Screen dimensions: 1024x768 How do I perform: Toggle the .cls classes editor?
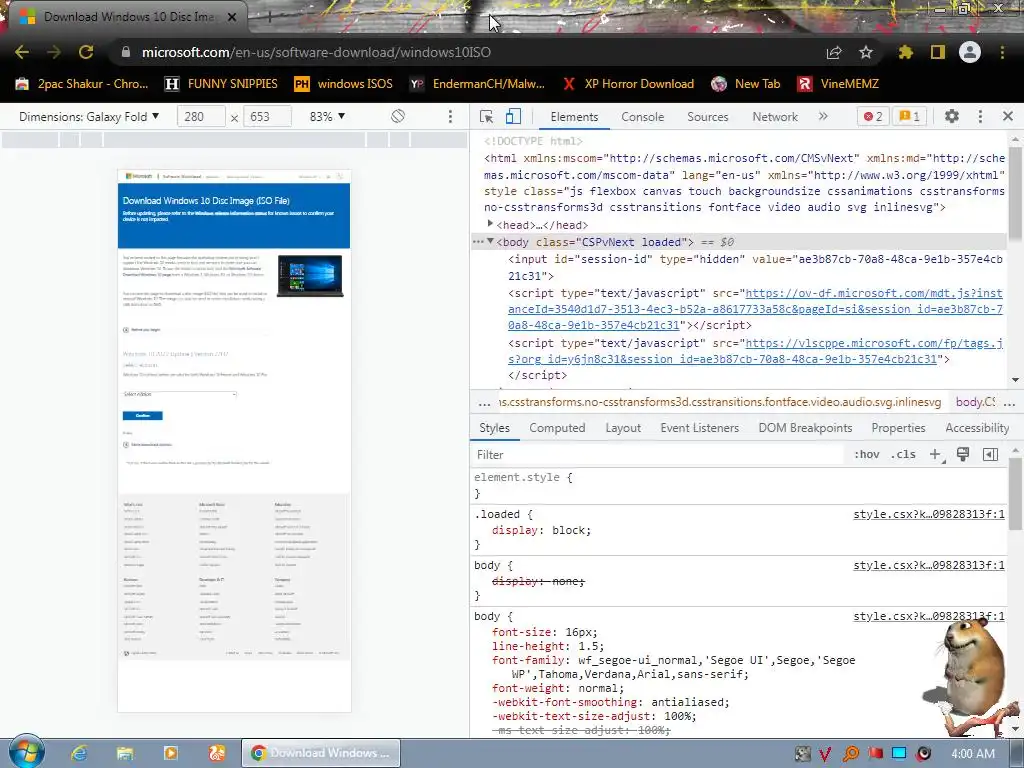pos(903,455)
